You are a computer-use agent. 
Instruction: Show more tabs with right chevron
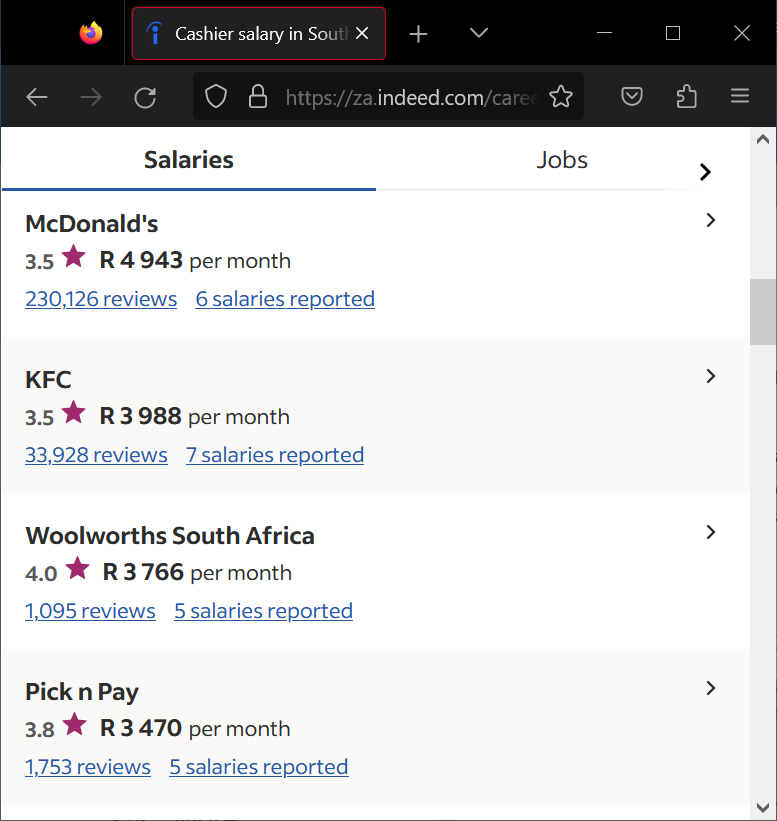pos(705,172)
